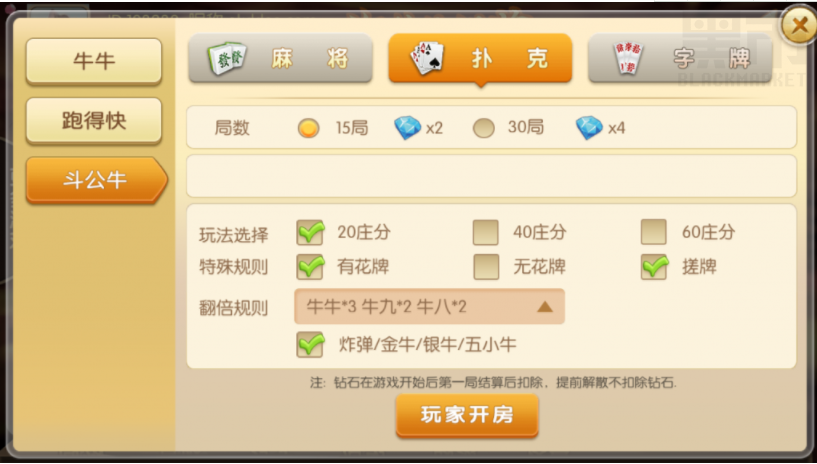Image resolution: width=817 pixels, height=464 pixels.
Task: Click the 玩家开房 button
Action: [x=467, y=416]
